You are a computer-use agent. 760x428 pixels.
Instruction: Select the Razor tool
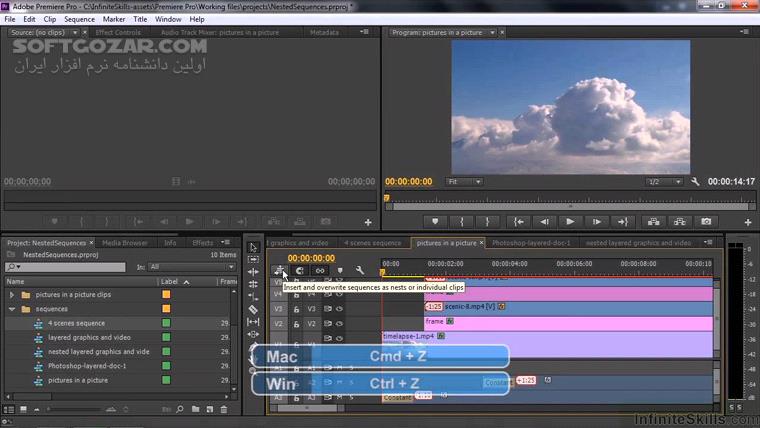tap(253, 309)
